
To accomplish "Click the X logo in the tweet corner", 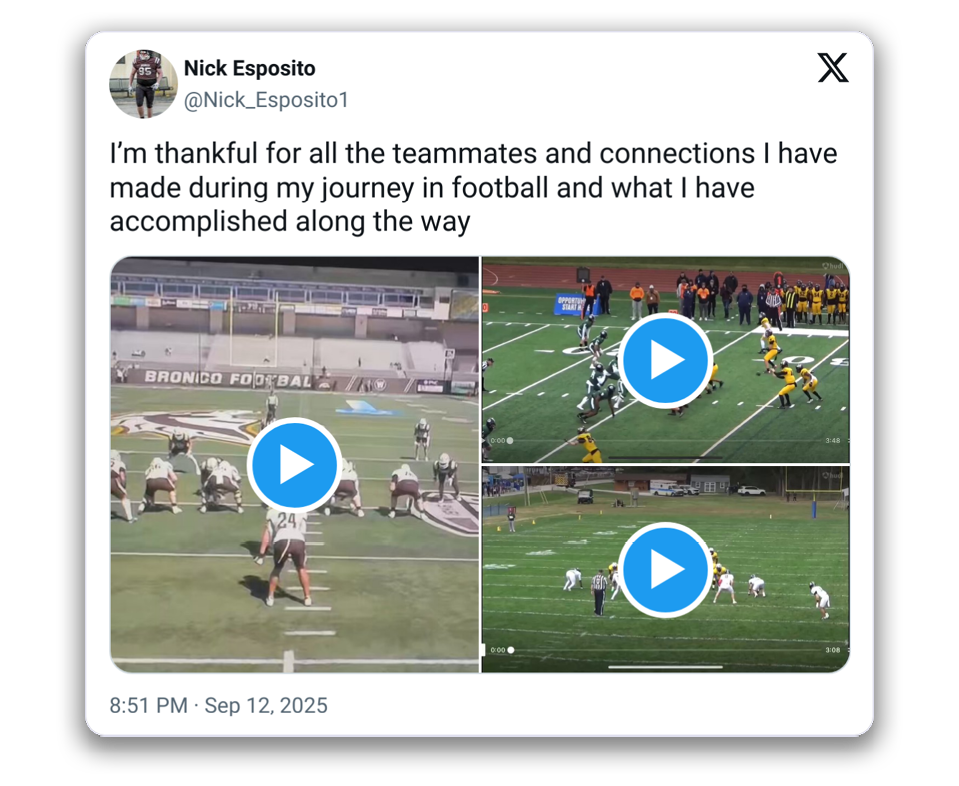I will [833, 67].
